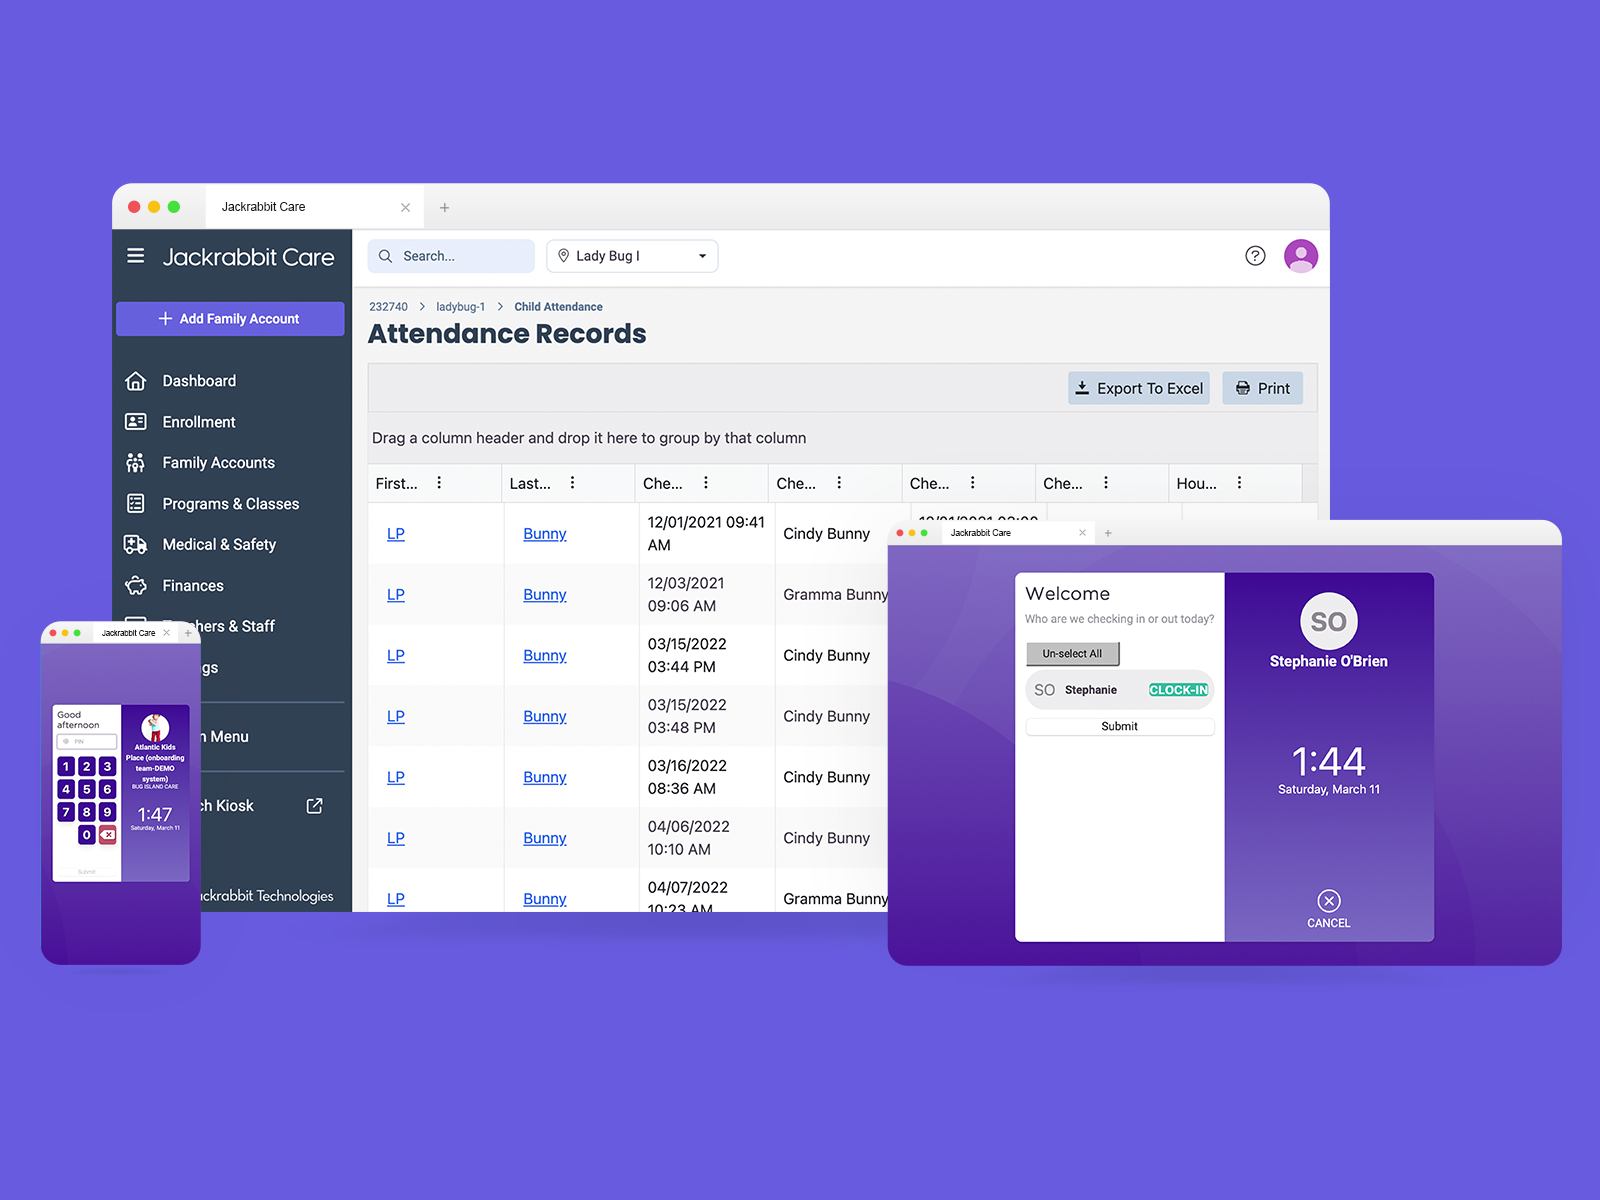
Task: Open a new tab in main browser window
Action: 445,208
